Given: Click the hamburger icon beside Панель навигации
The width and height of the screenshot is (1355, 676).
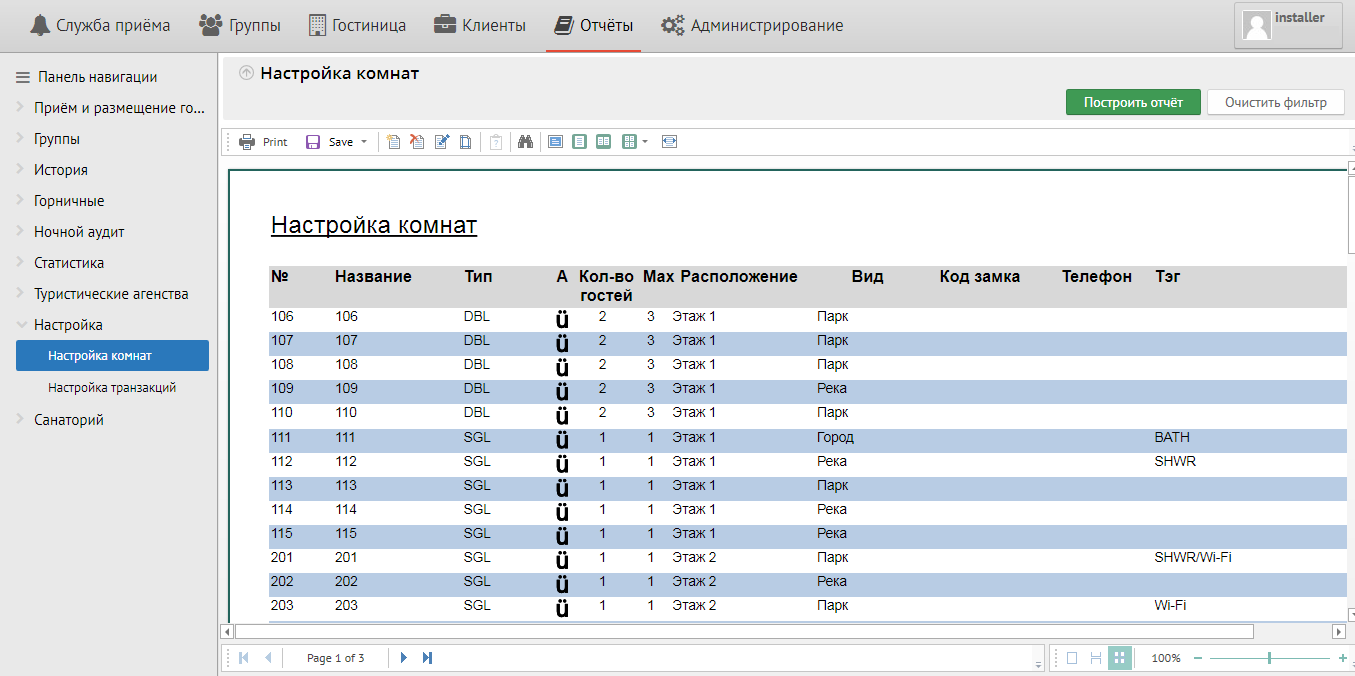Looking at the screenshot, I should [23, 77].
